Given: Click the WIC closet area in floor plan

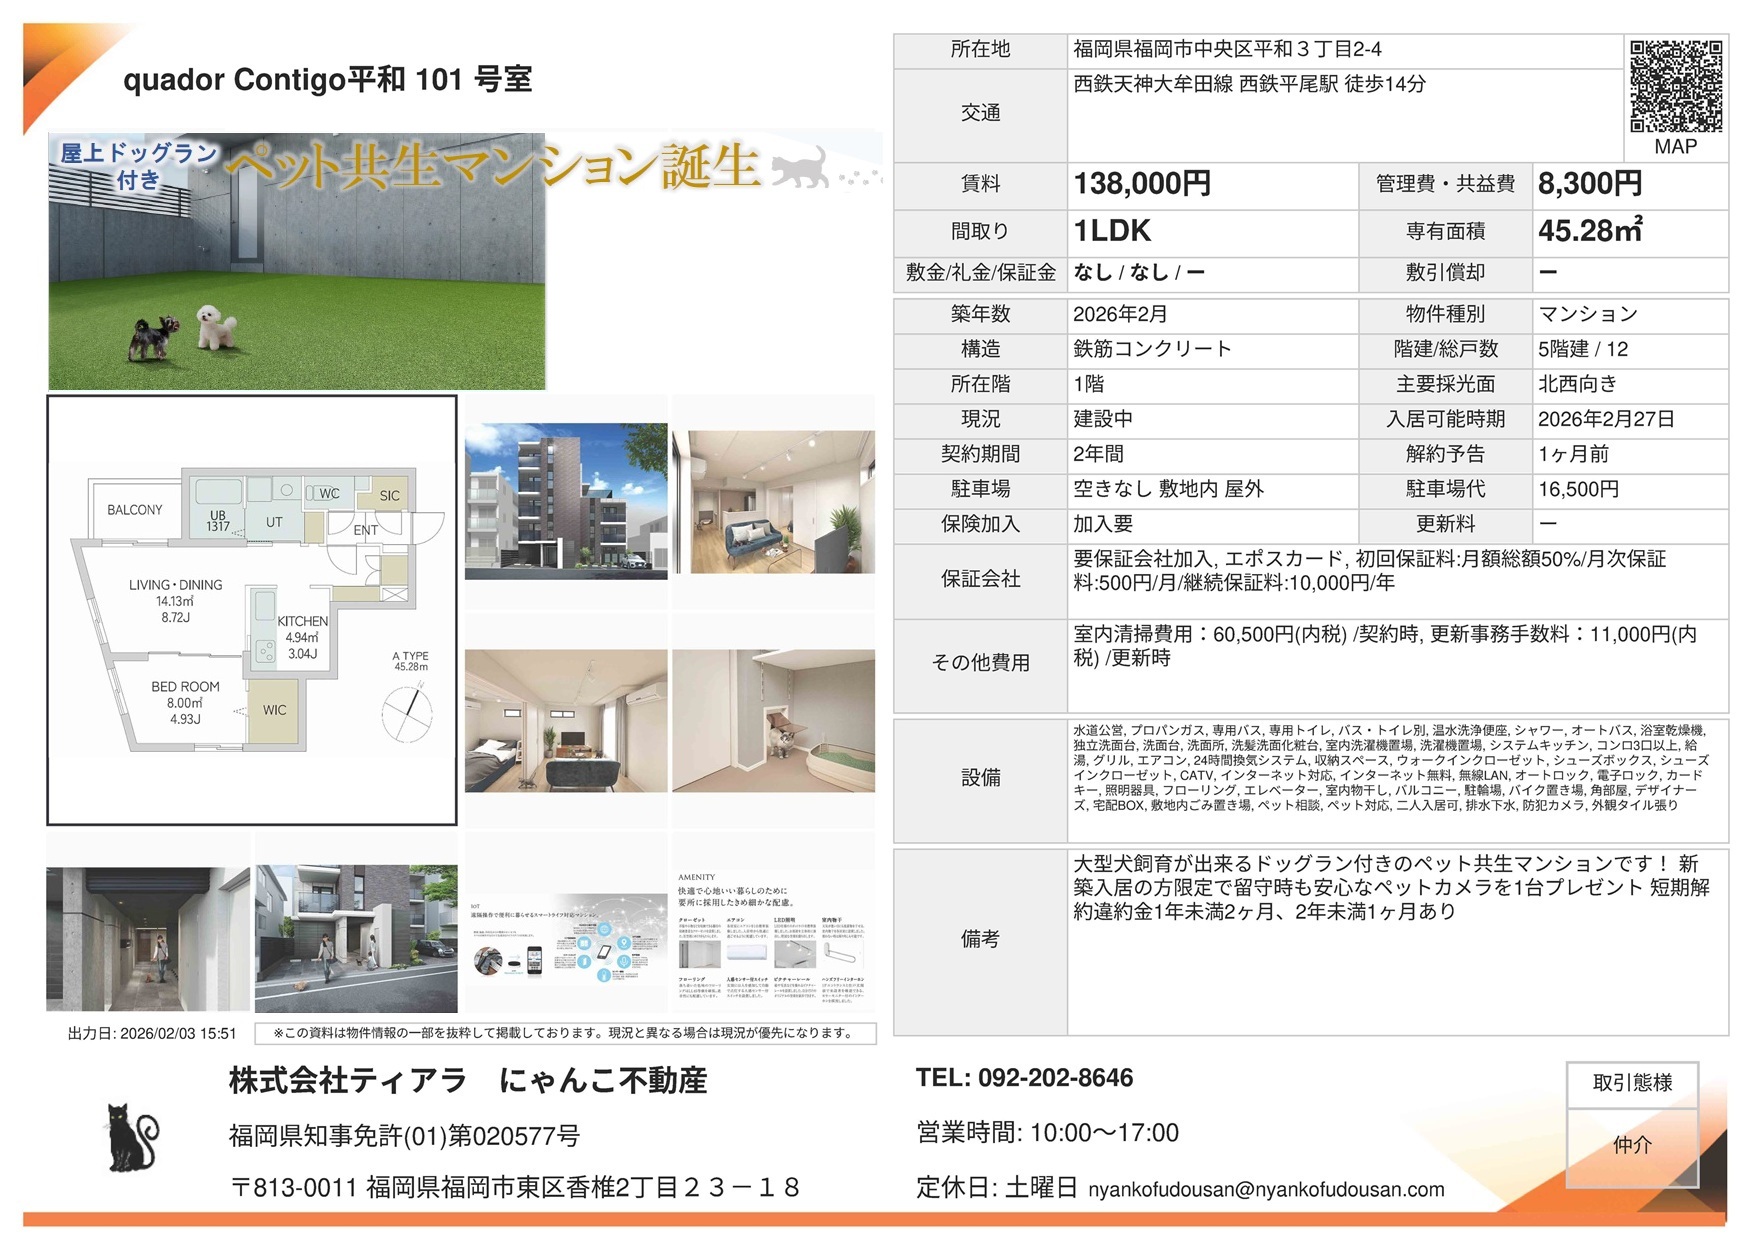Looking at the screenshot, I should point(275,710).
